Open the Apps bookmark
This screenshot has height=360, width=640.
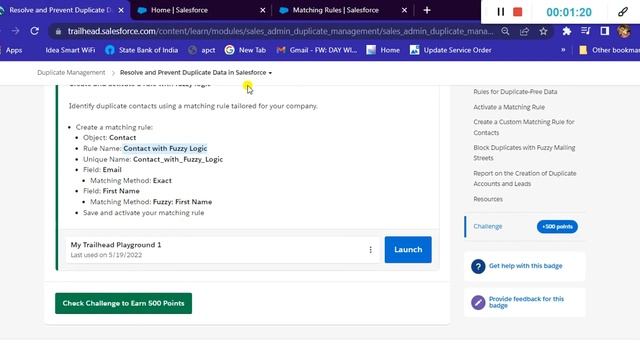[13, 50]
